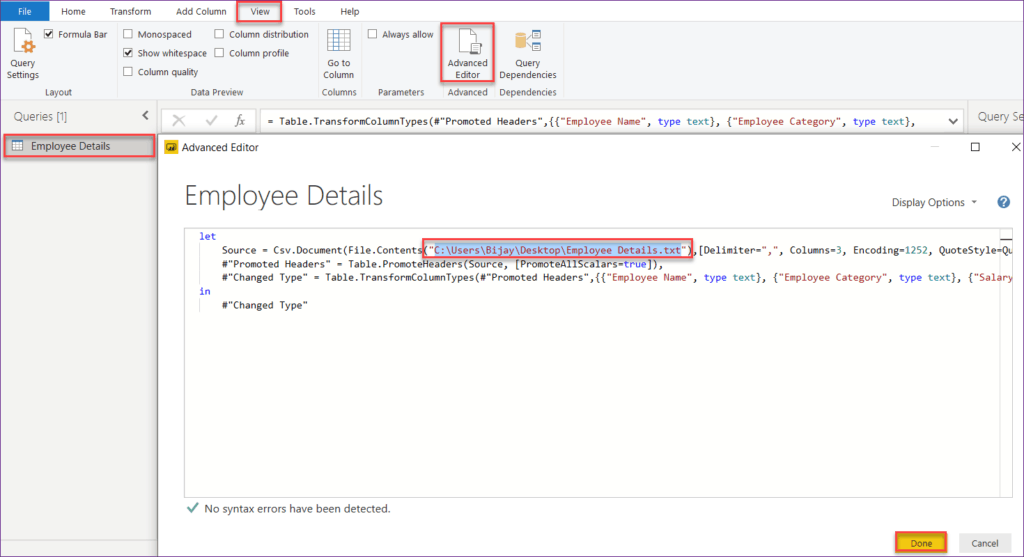Click the Advanced Editor window title icon
This screenshot has height=557, width=1024.
click(x=171, y=148)
